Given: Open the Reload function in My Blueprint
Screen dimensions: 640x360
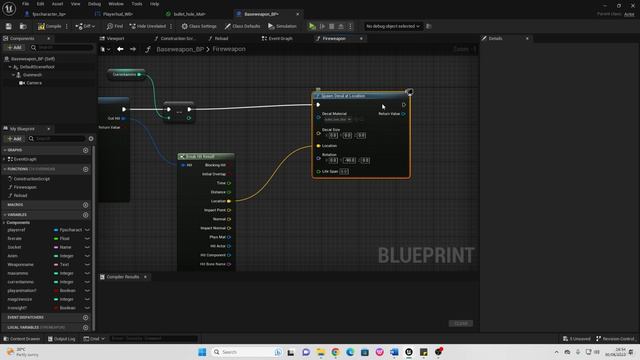Looking at the screenshot, I should pyautogui.click(x=20, y=196).
